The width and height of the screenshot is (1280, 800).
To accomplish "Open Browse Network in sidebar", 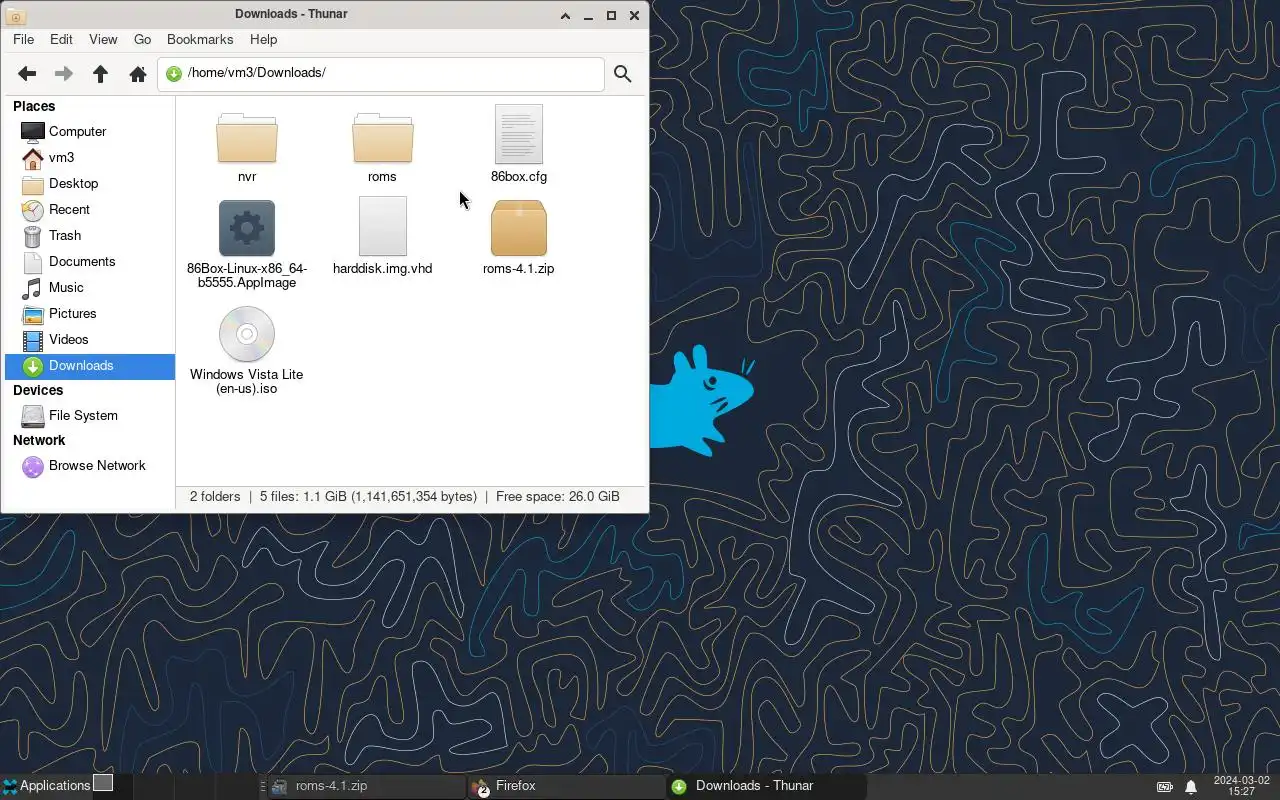I will click(x=90, y=465).
